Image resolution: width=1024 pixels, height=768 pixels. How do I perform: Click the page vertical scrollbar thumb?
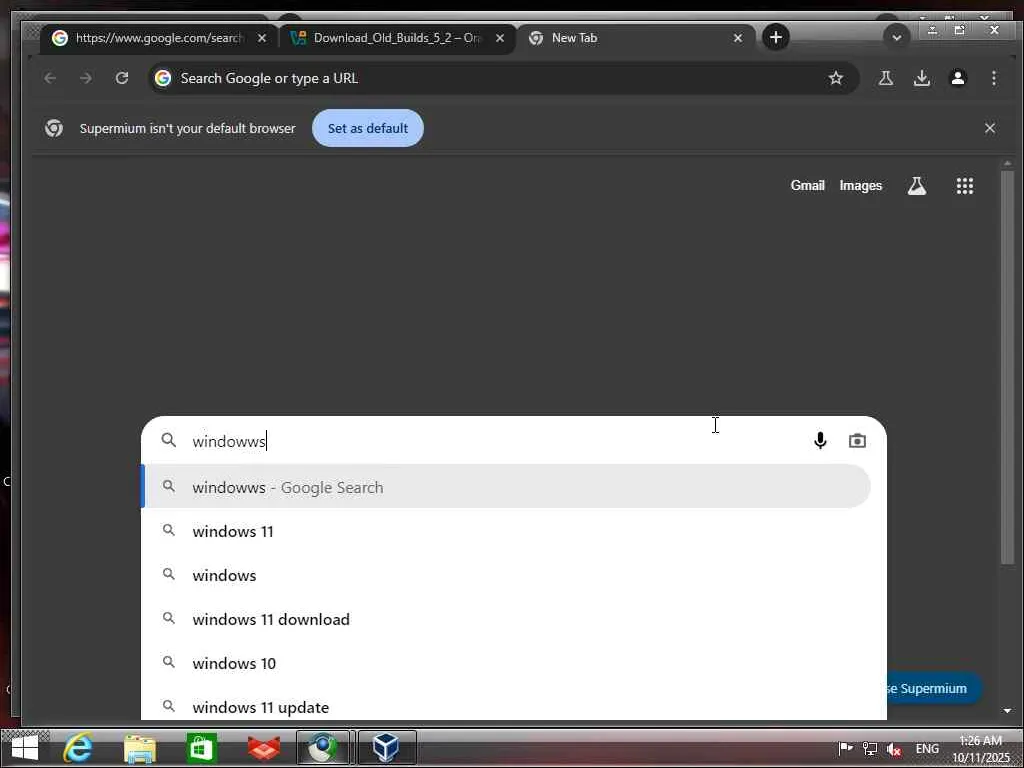pyautogui.click(x=1006, y=366)
